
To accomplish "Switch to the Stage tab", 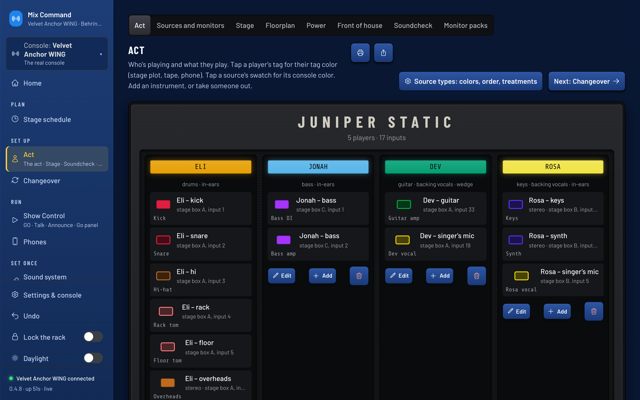I will (x=244, y=25).
